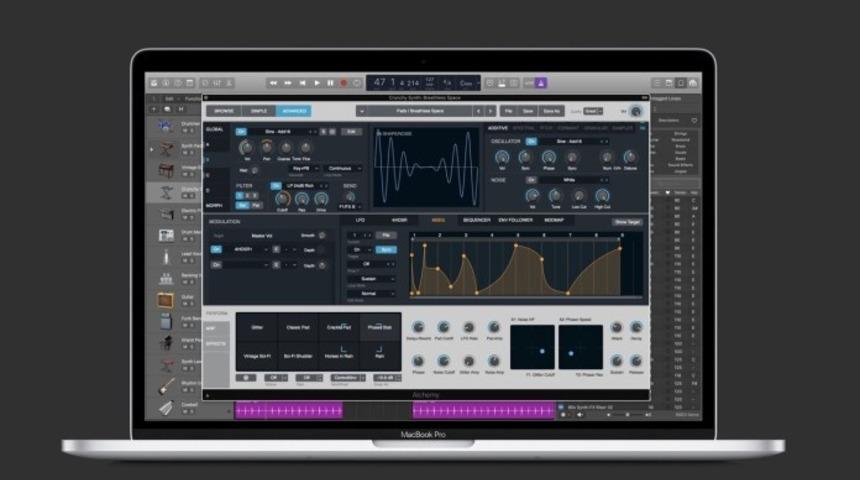The width and height of the screenshot is (860, 480).
Task: Switch Alchemy to Simple view
Action: (x=258, y=111)
